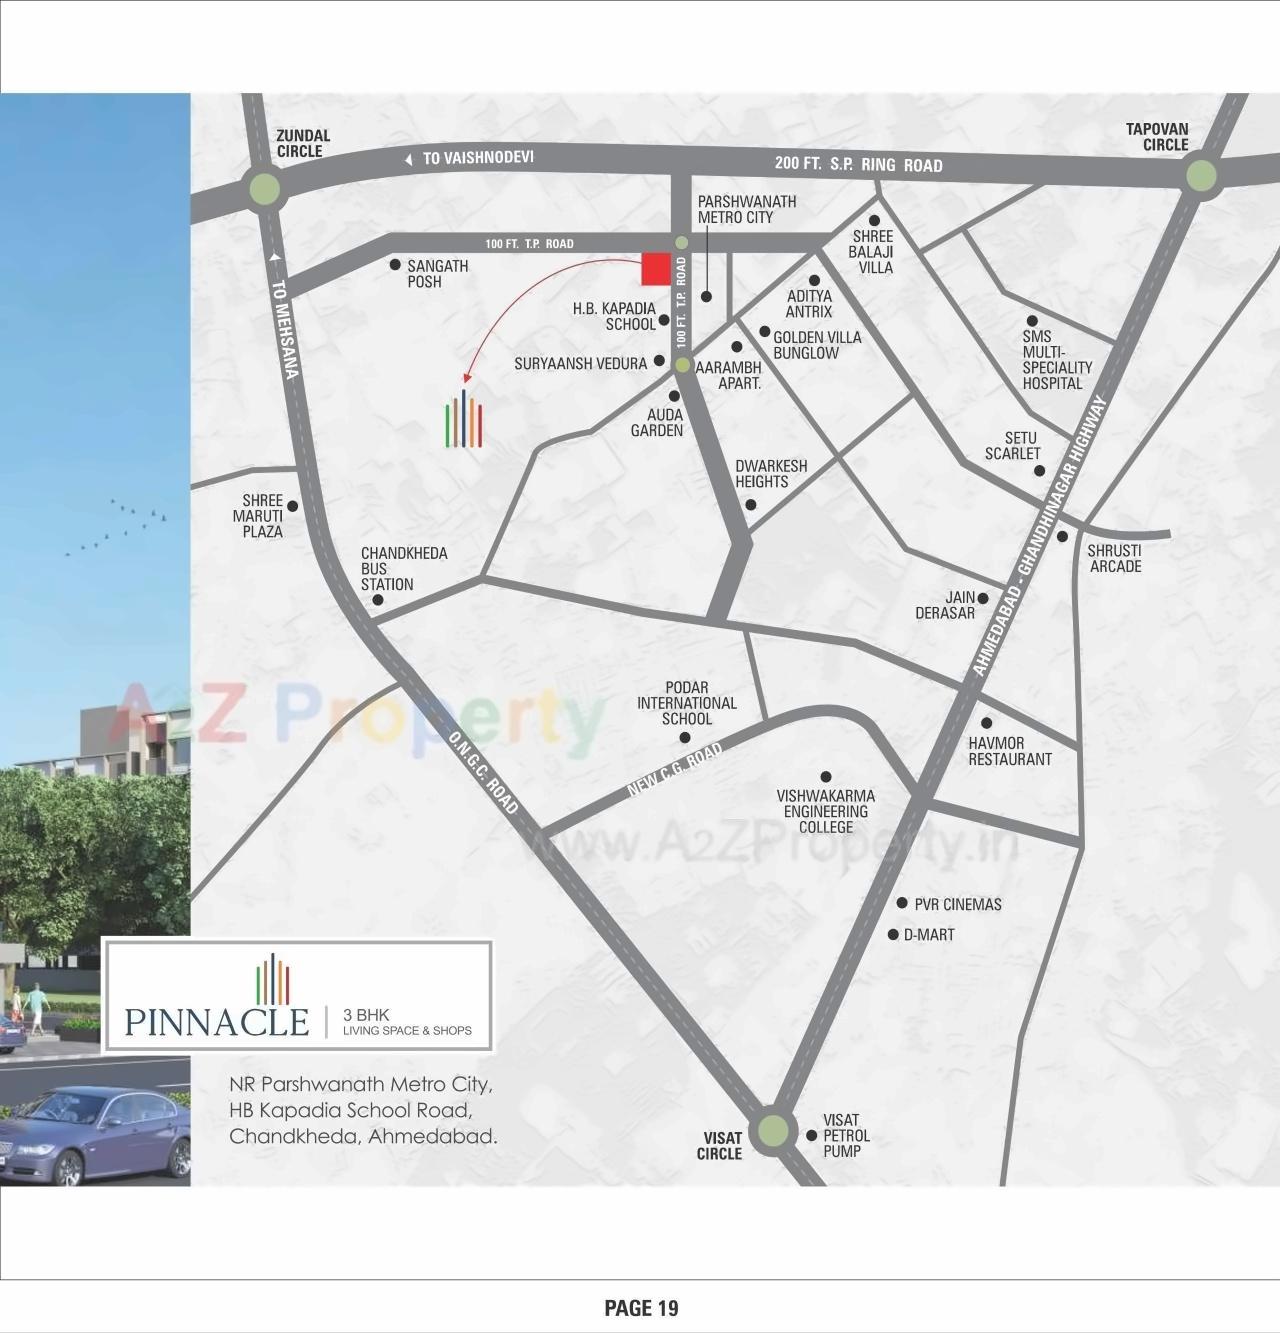Click the PINNACLE logo box
Image resolution: width=1280 pixels, height=1333 pixels.
[298, 996]
